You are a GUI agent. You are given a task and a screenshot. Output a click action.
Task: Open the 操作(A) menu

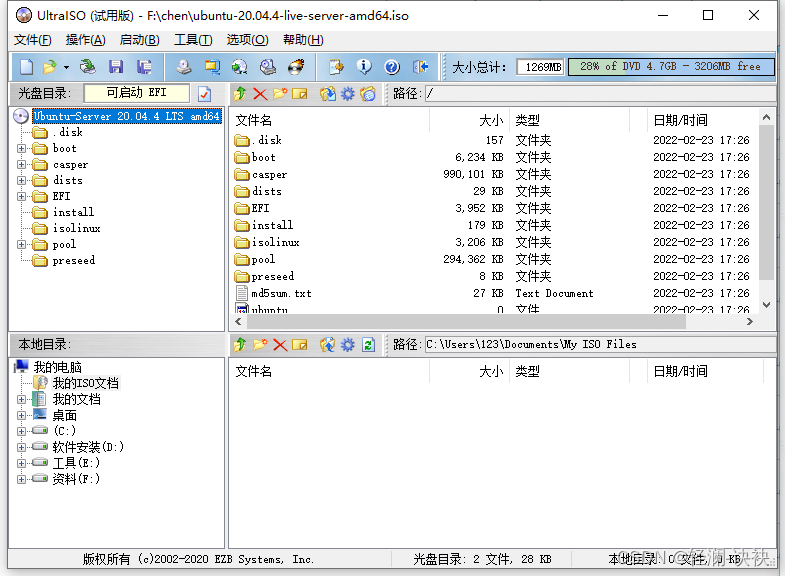pyautogui.click(x=86, y=40)
